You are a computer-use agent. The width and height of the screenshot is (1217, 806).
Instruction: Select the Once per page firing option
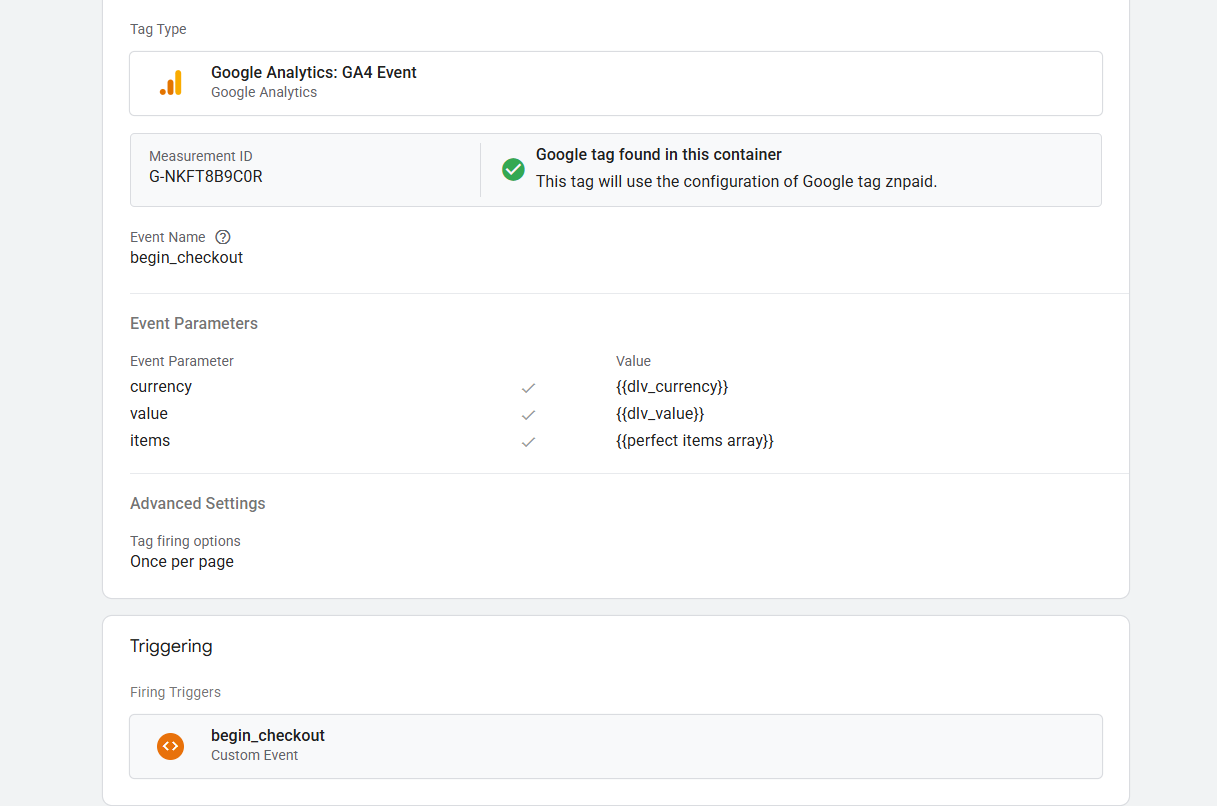click(x=182, y=562)
